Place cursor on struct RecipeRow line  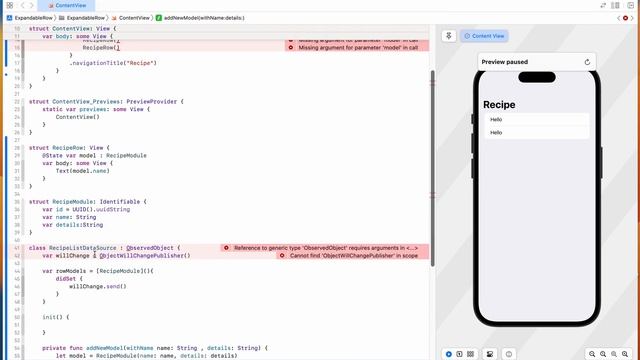coord(69,148)
